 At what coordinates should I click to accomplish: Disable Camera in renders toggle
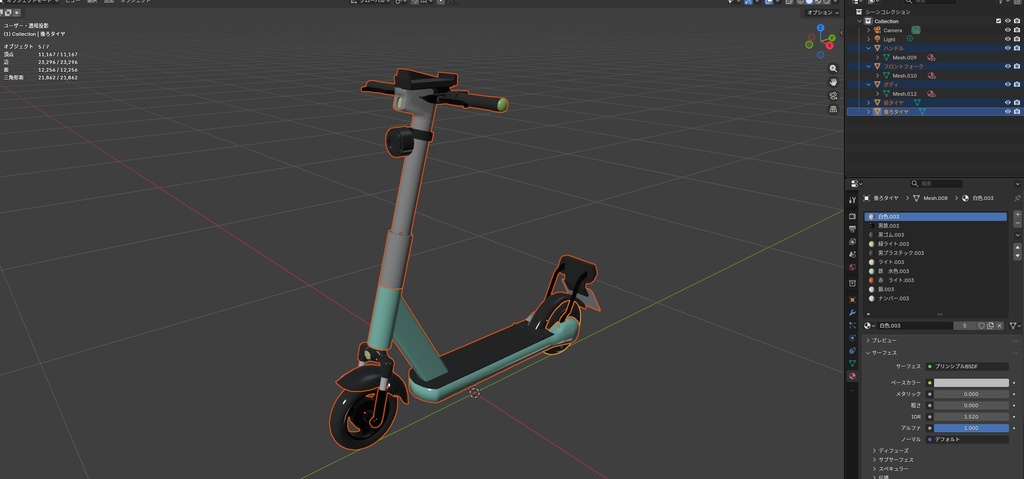point(1017,30)
